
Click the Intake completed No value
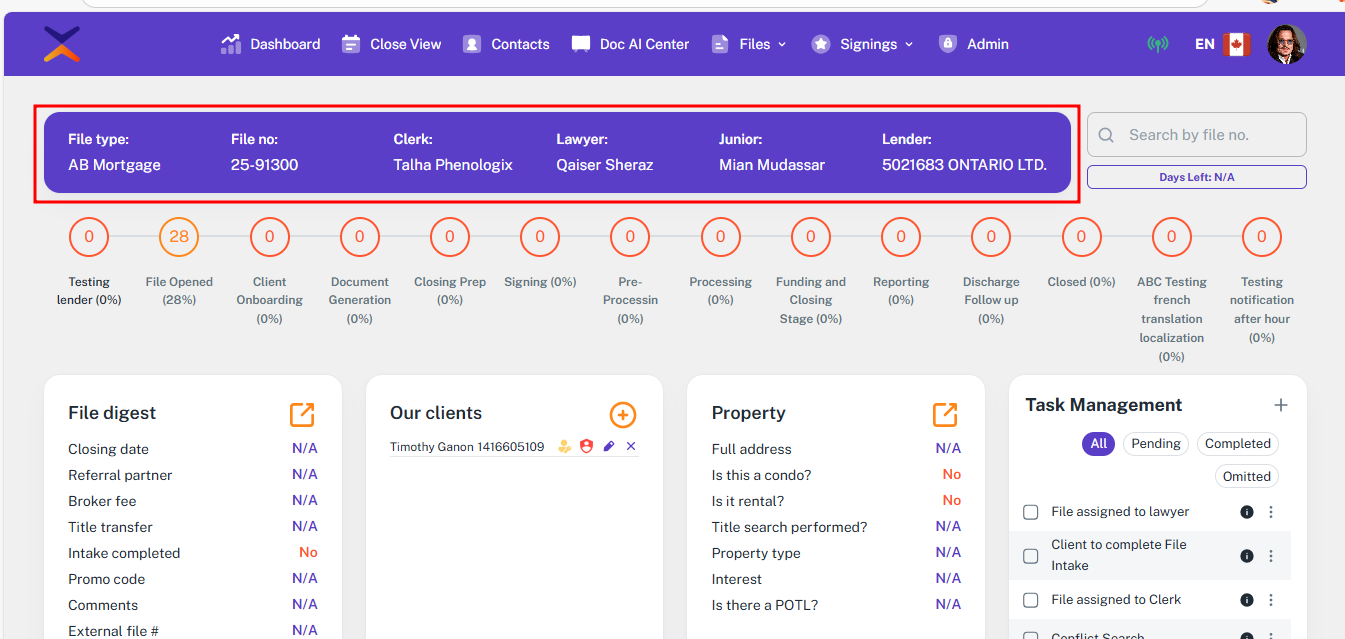click(x=308, y=553)
